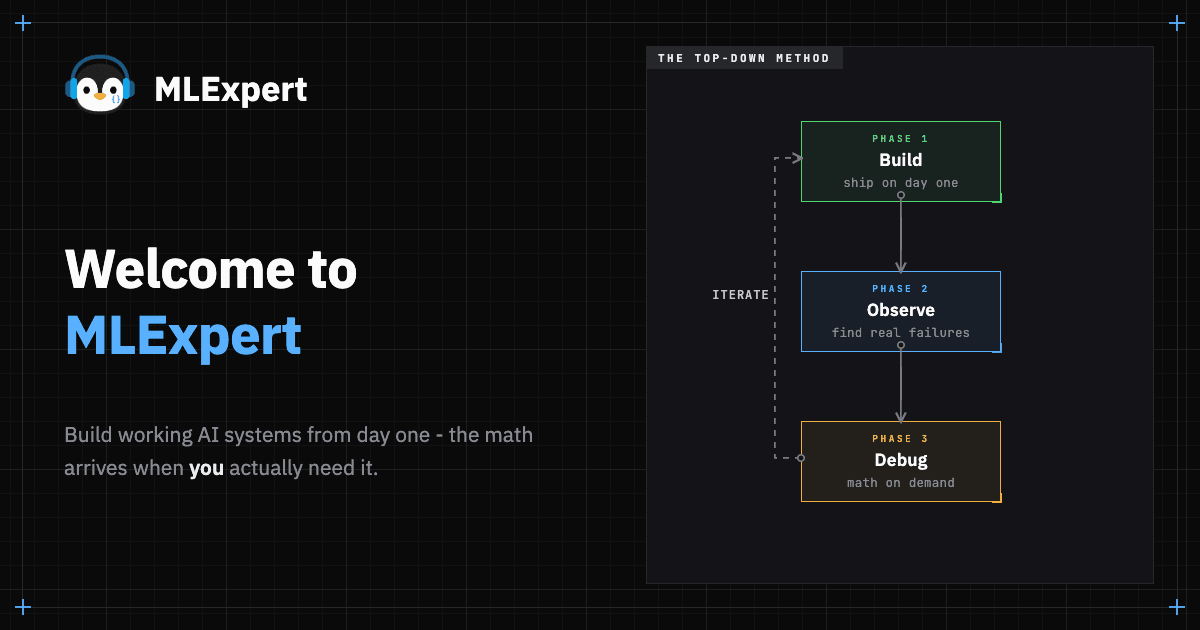Click the large blue MLExpert heading
This screenshot has width=1200, height=630.
(183, 335)
